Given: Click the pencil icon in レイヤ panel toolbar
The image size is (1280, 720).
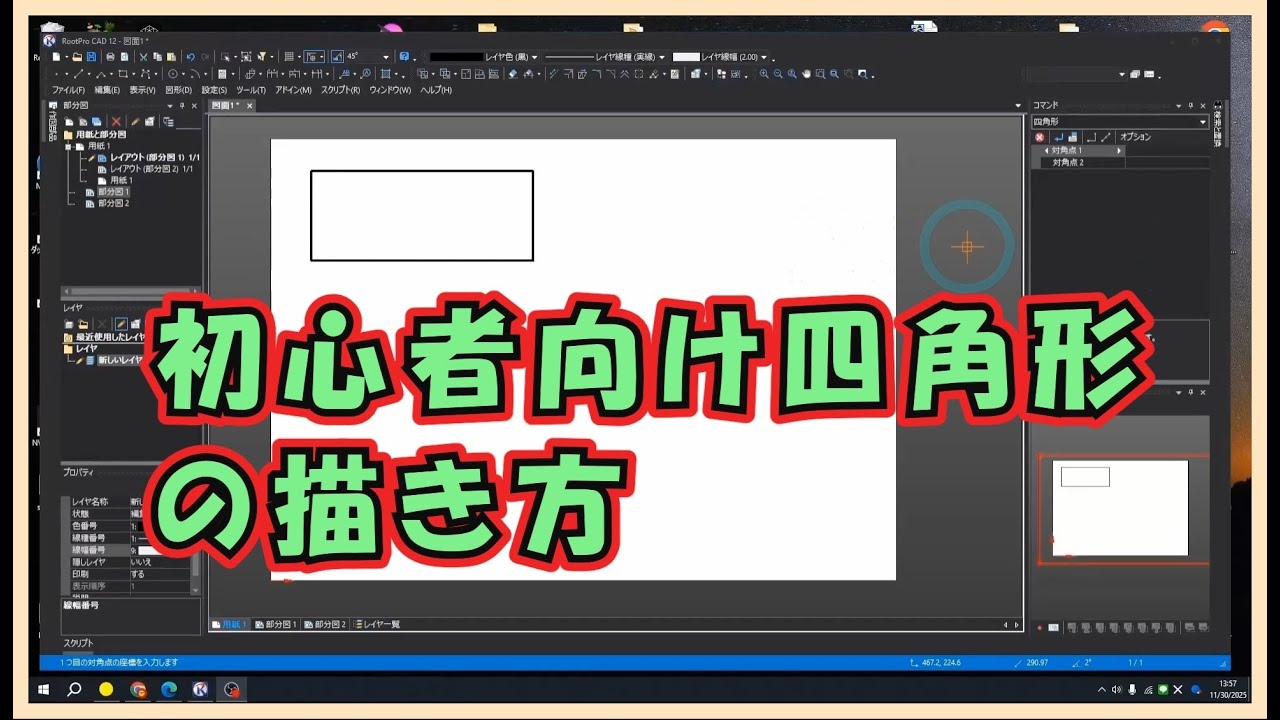Looking at the screenshot, I should coord(121,324).
